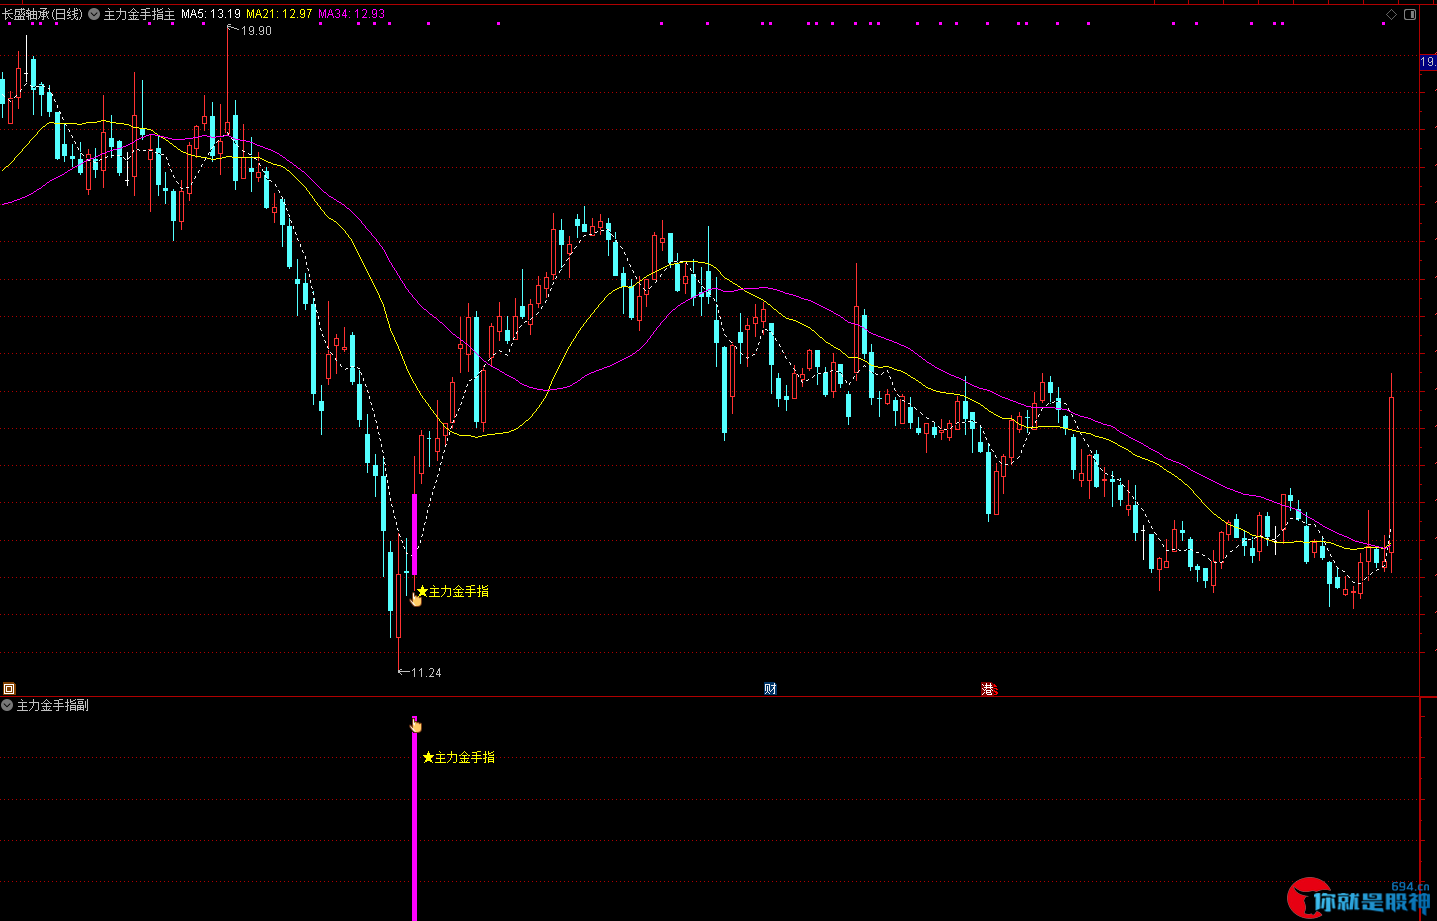Image resolution: width=1437 pixels, height=921 pixels.
Task: Click hand pointer signal icon on main chart
Action: pyautogui.click(x=416, y=599)
